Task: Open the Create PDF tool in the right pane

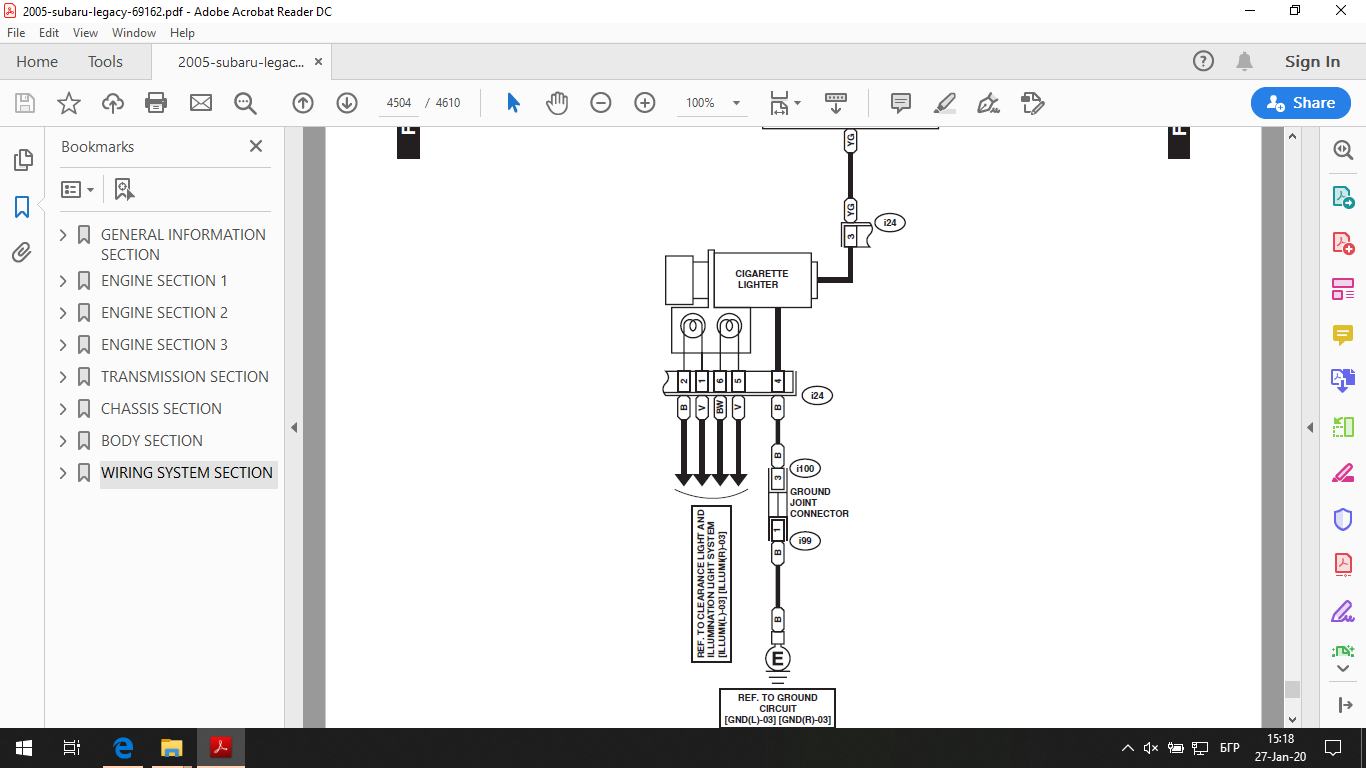Action: [x=1343, y=243]
